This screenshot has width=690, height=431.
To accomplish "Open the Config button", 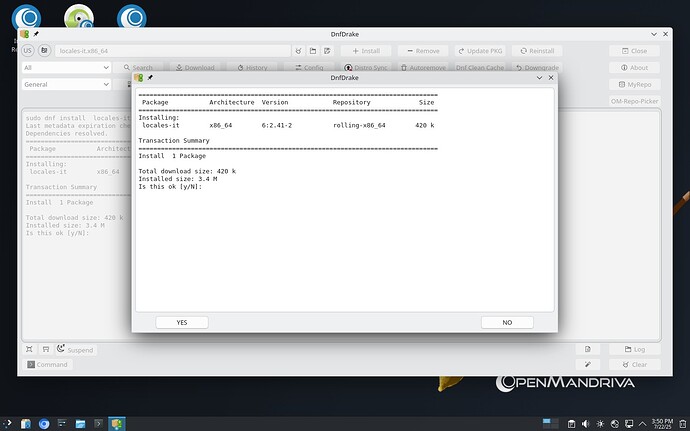I will coord(309,67).
